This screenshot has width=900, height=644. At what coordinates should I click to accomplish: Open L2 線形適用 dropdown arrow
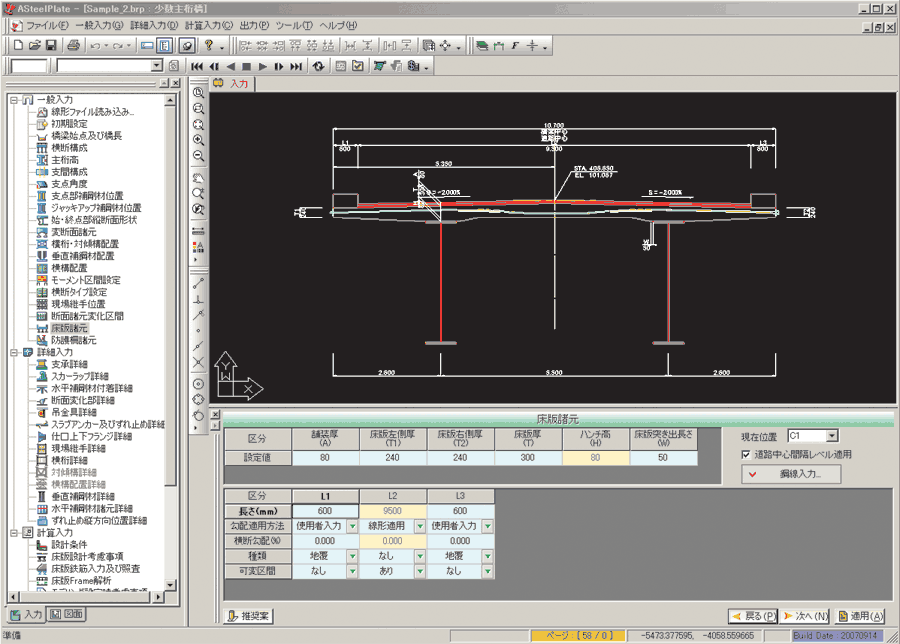tap(420, 526)
